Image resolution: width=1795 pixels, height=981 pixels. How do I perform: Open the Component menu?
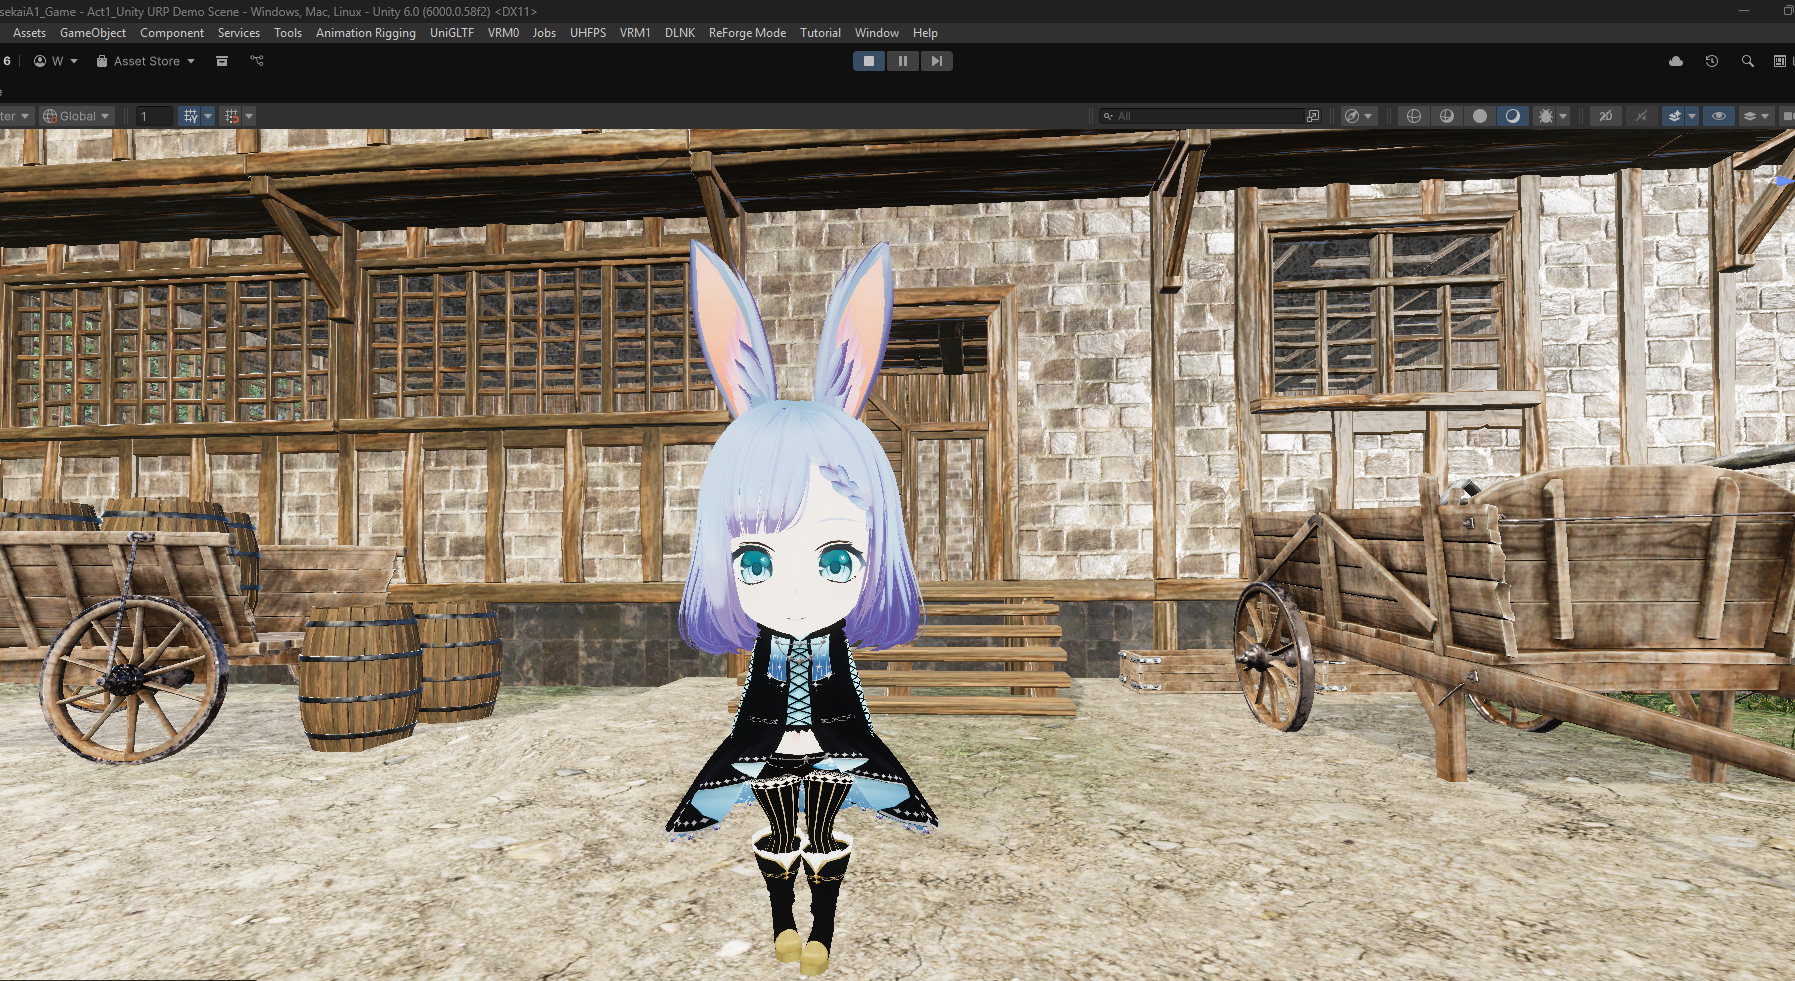(x=172, y=33)
